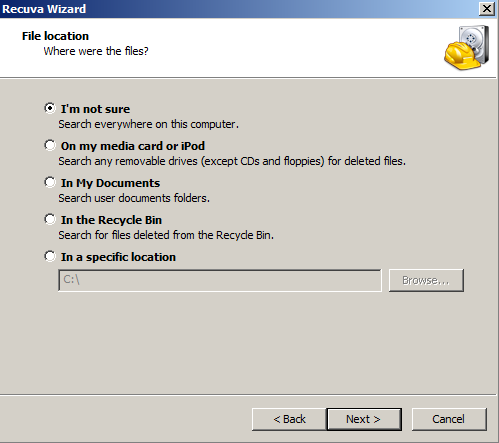Click the "Search user documents folders" description

click(134, 198)
